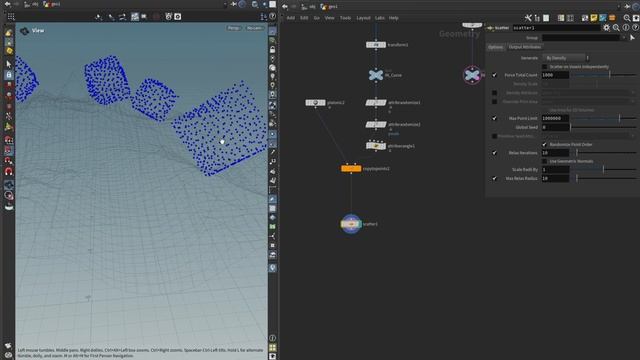640x360 pixels.
Task: Click the Force Total Count slider
Action: coord(603,75)
